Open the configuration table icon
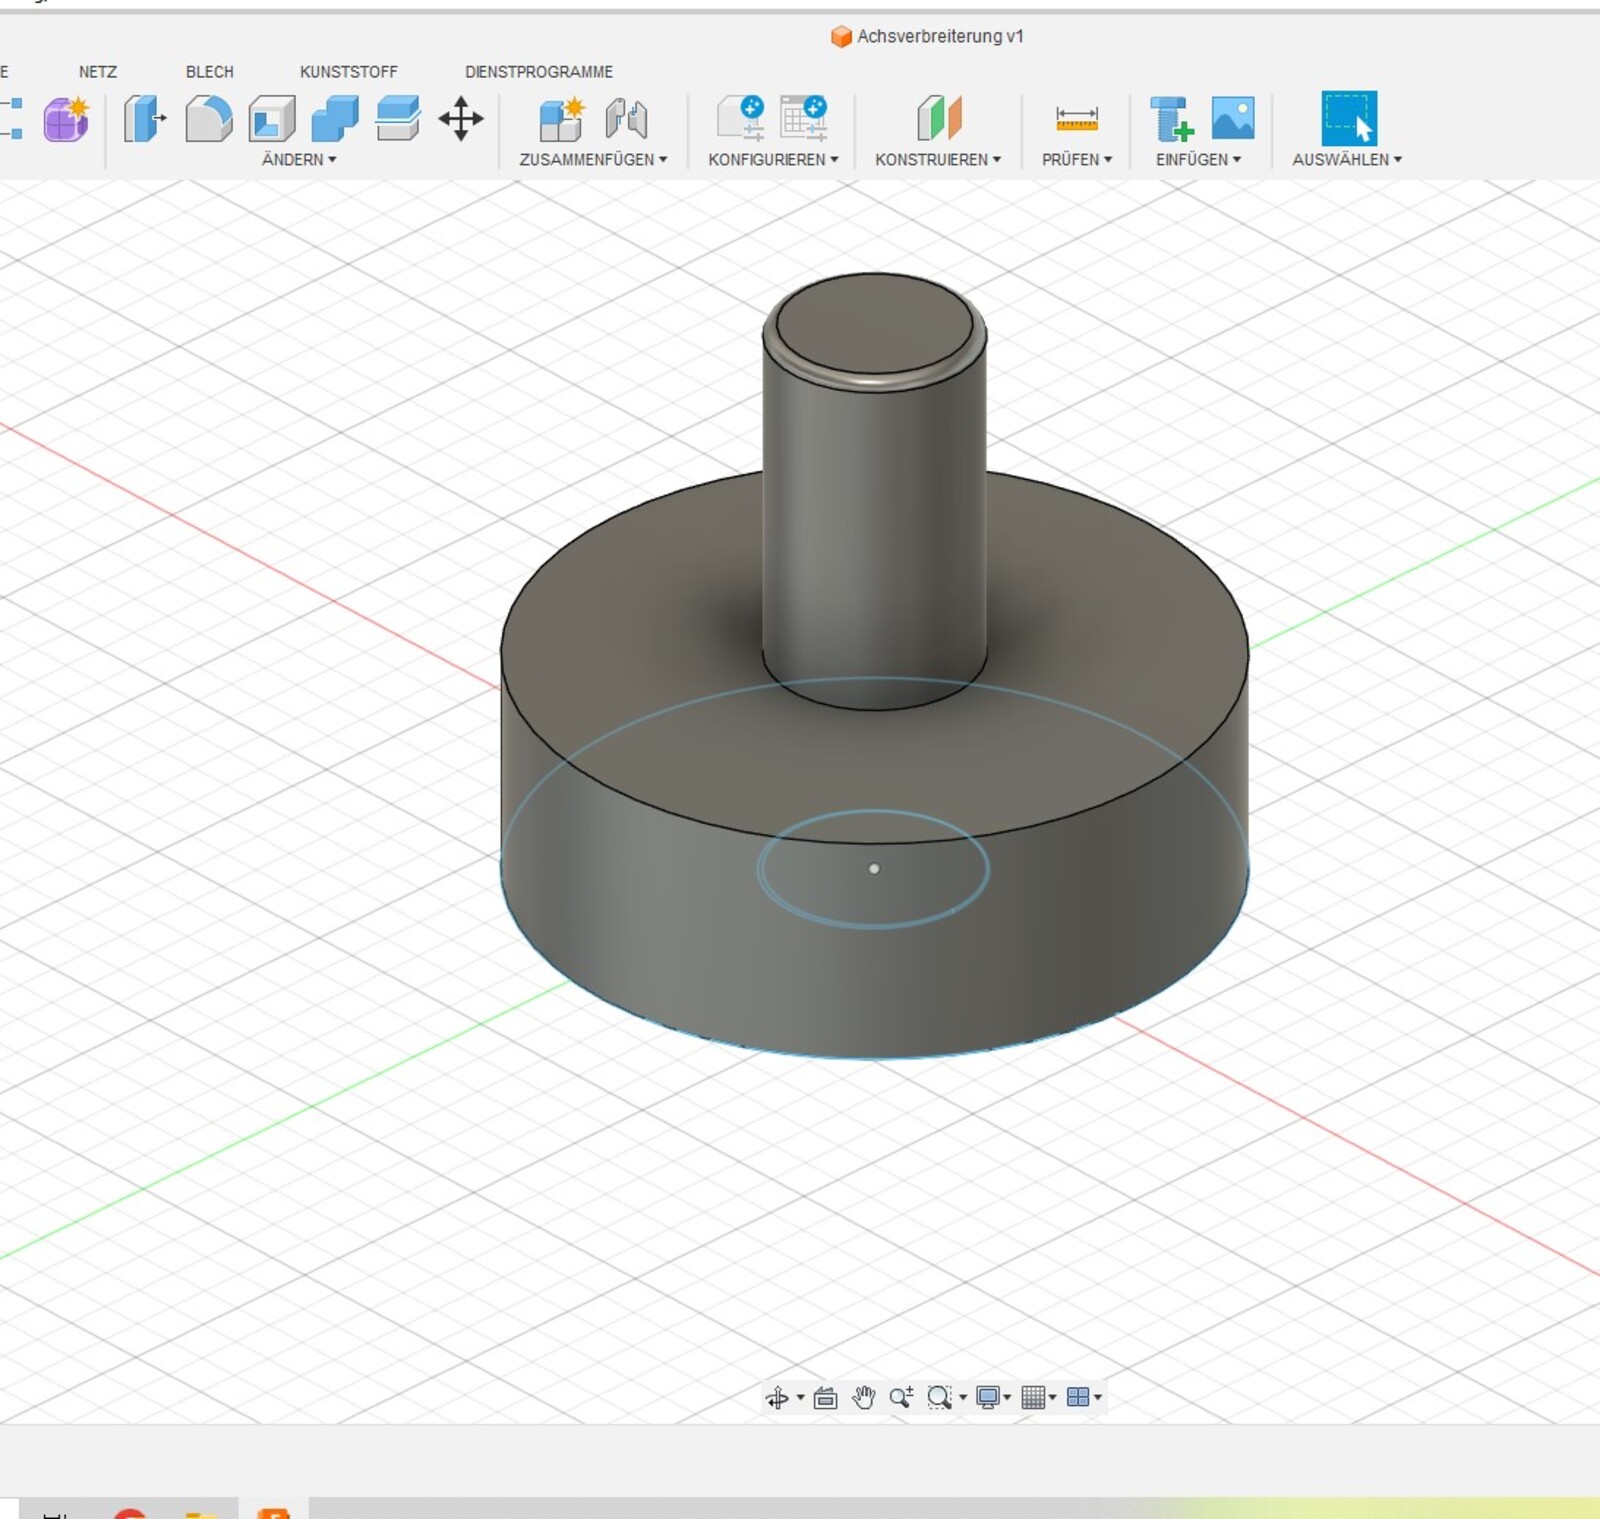The height and width of the screenshot is (1519, 1600). tap(804, 118)
